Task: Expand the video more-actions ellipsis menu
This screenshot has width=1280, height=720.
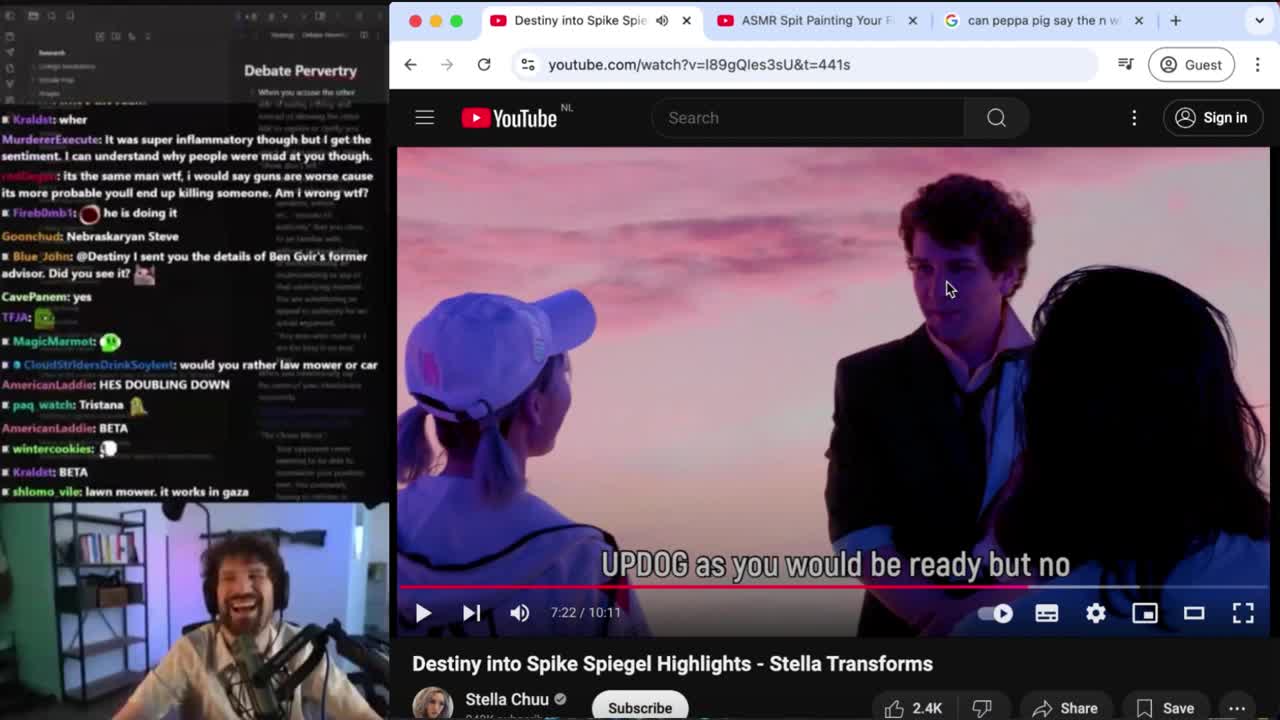Action: click(x=1239, y=707)
